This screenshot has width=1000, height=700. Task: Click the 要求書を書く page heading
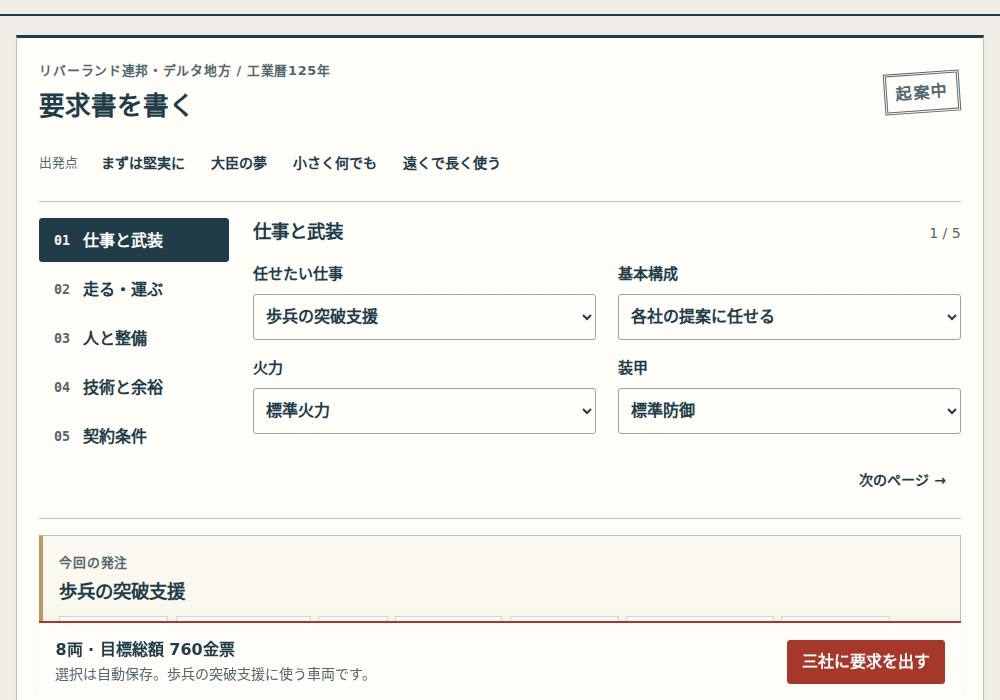point(115,106)
